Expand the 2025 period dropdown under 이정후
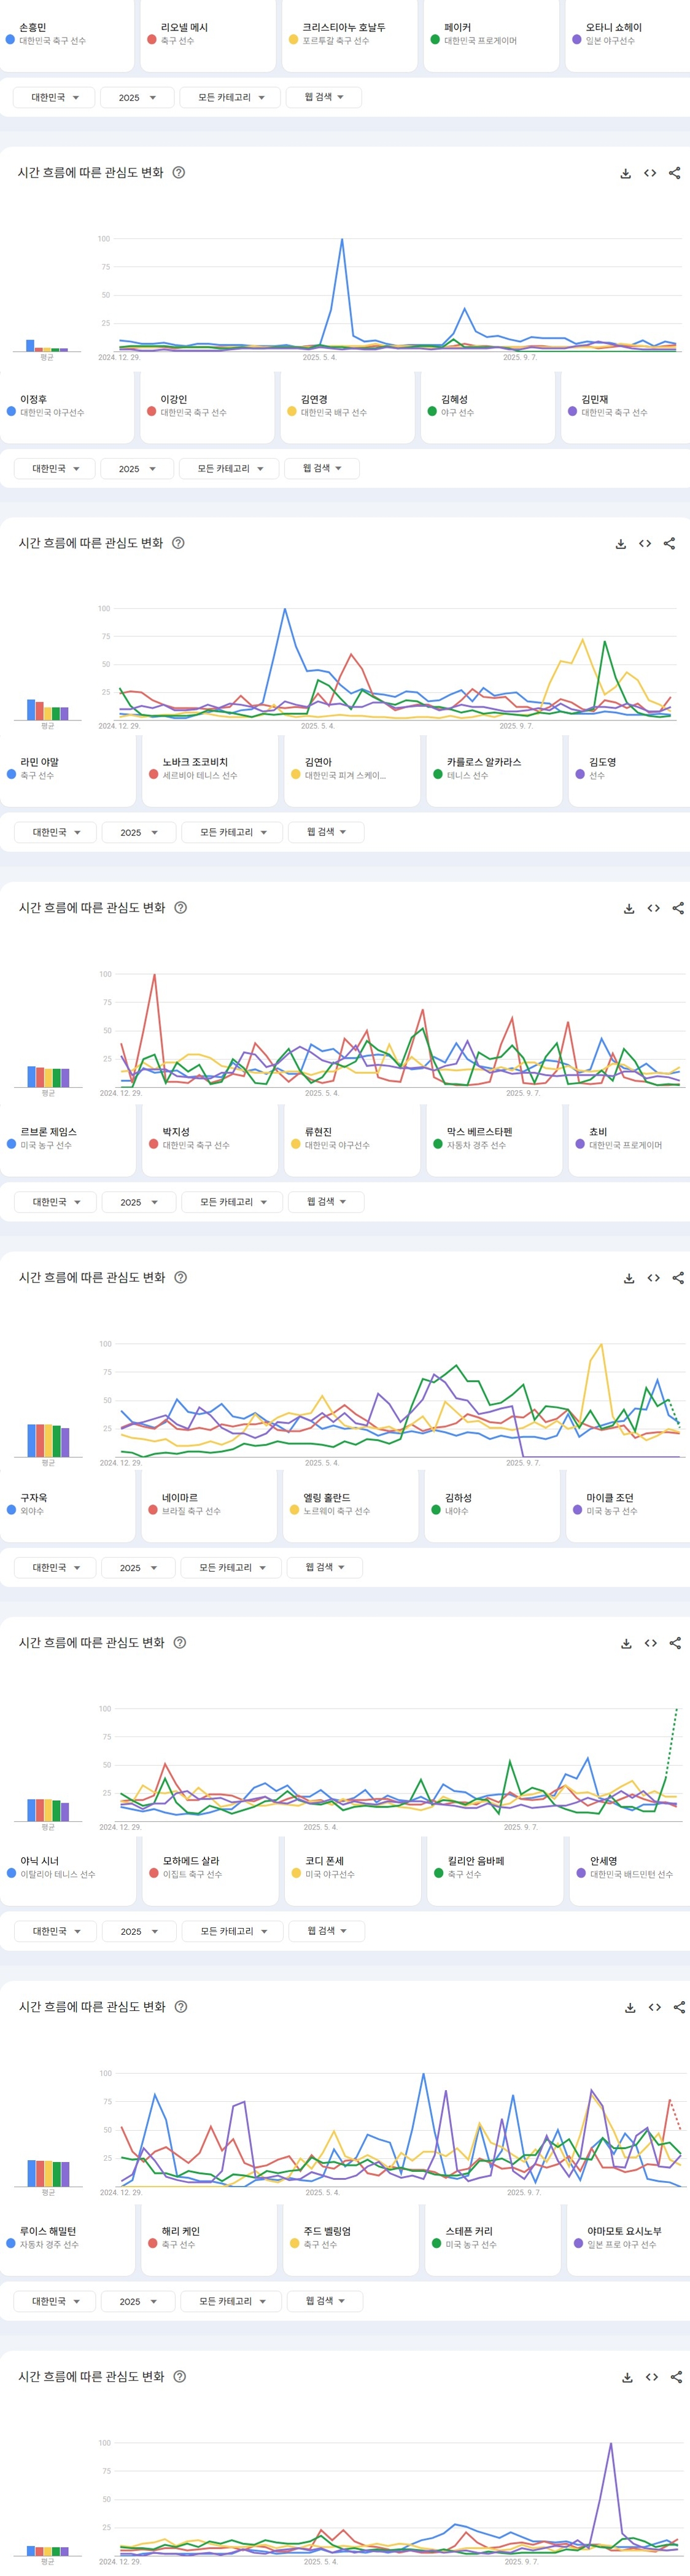The image size is (690, 2576). click(x=137, y=468)
